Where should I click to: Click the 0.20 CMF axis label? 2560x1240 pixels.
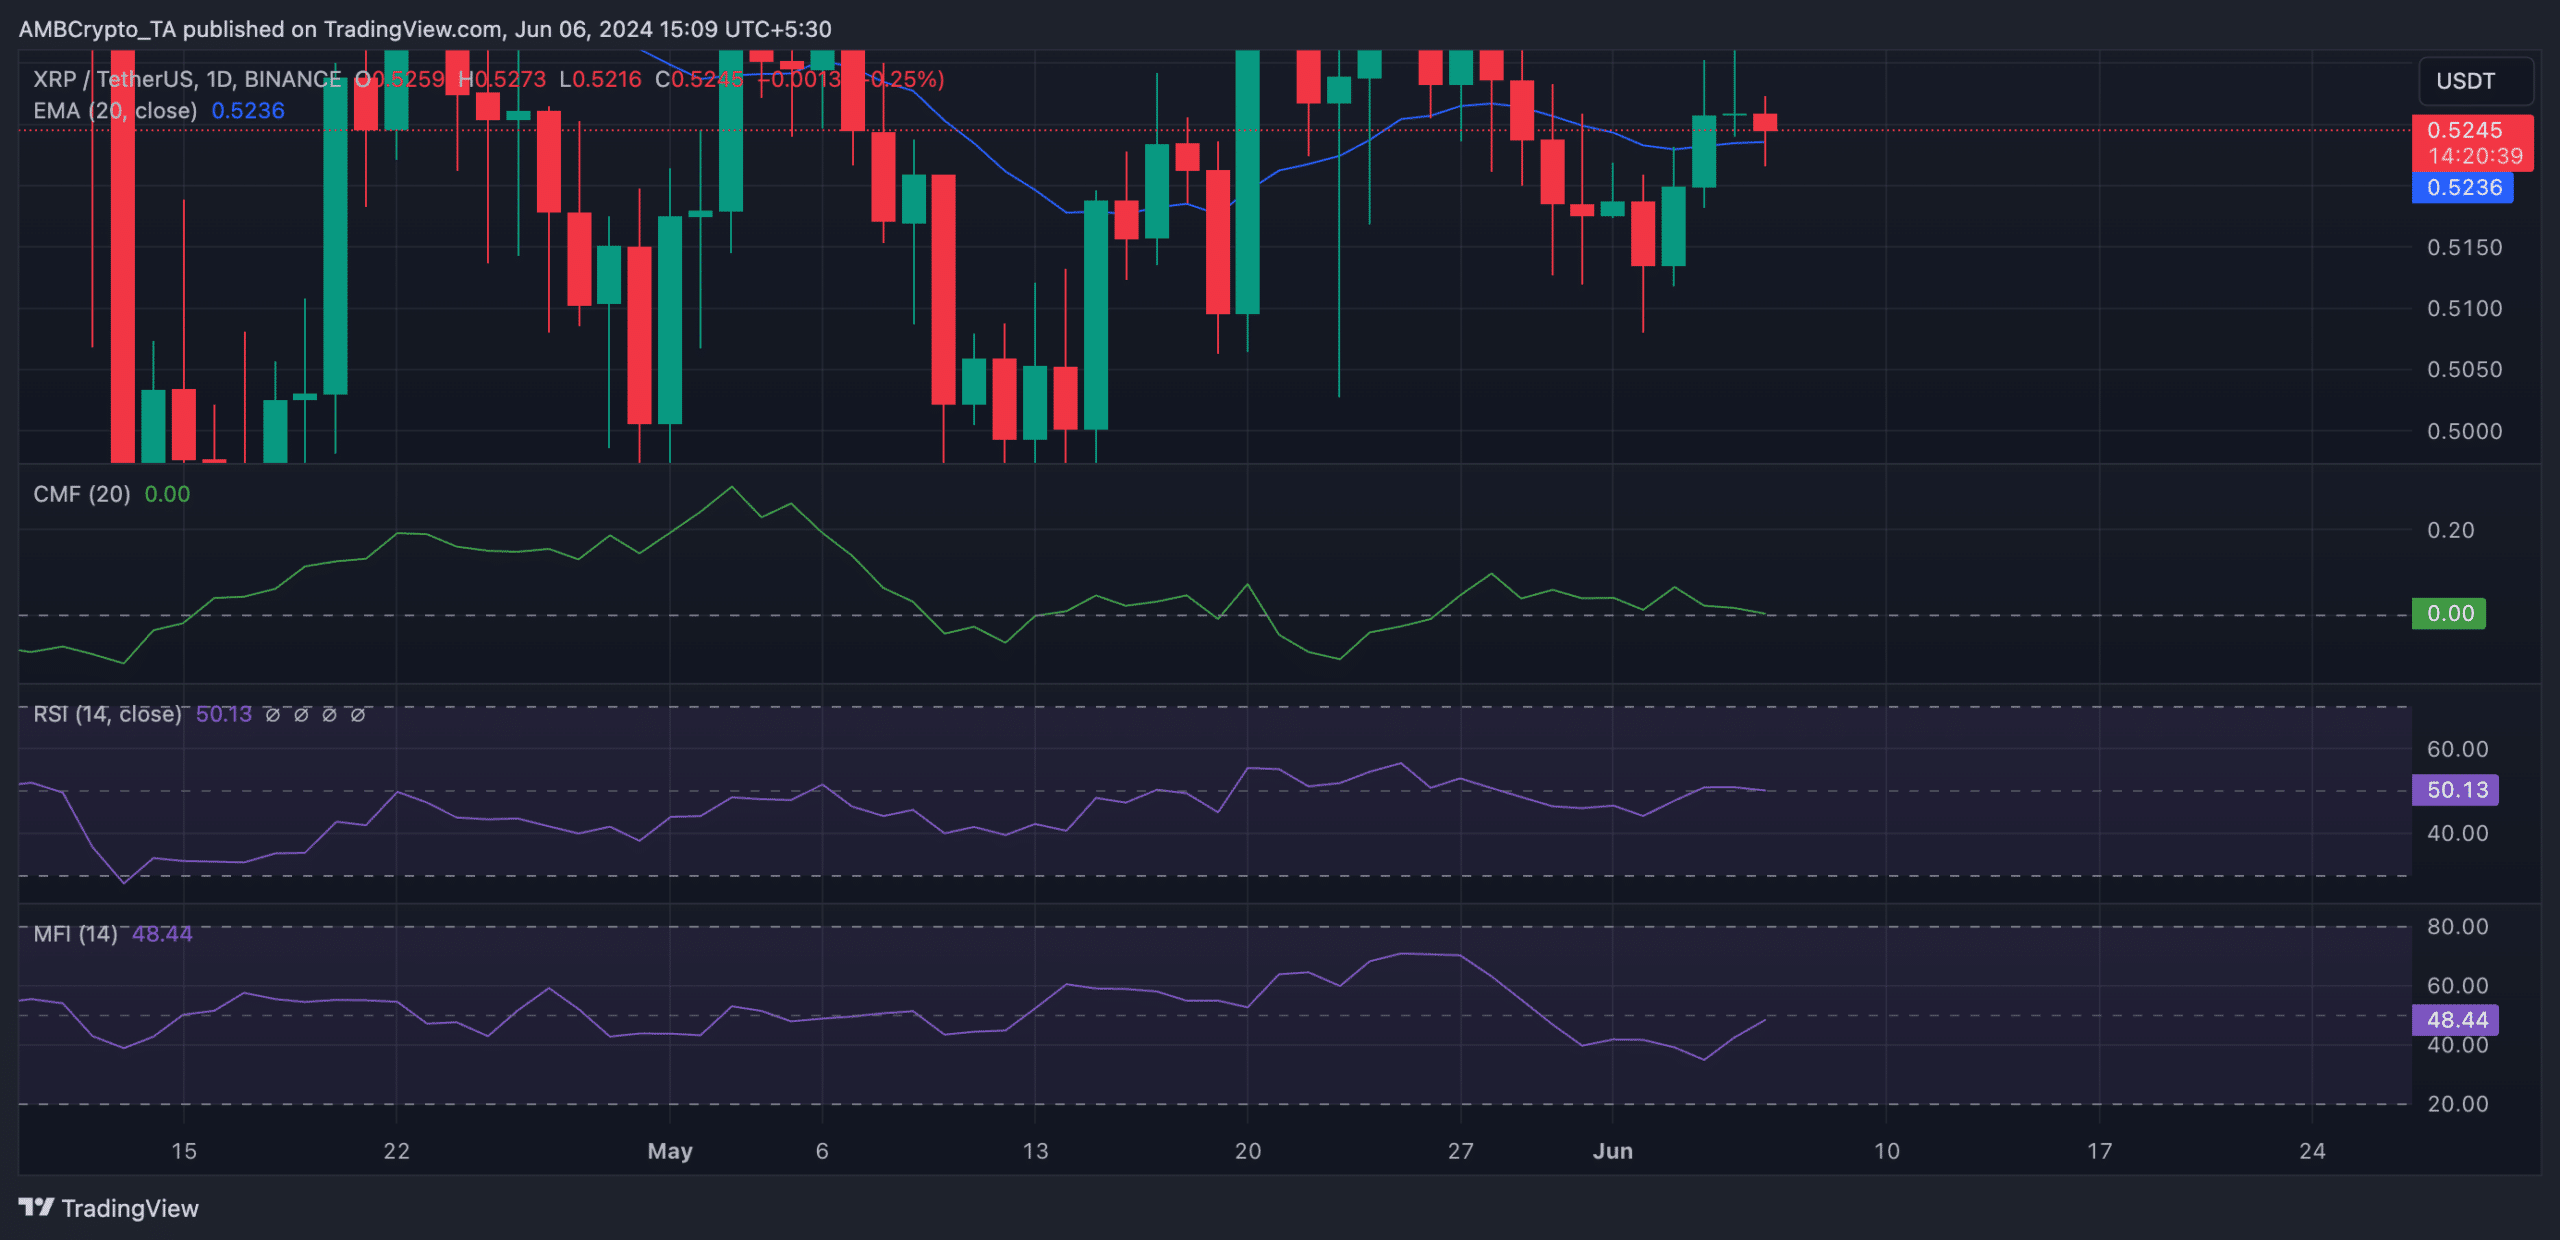pos(2451,530)
